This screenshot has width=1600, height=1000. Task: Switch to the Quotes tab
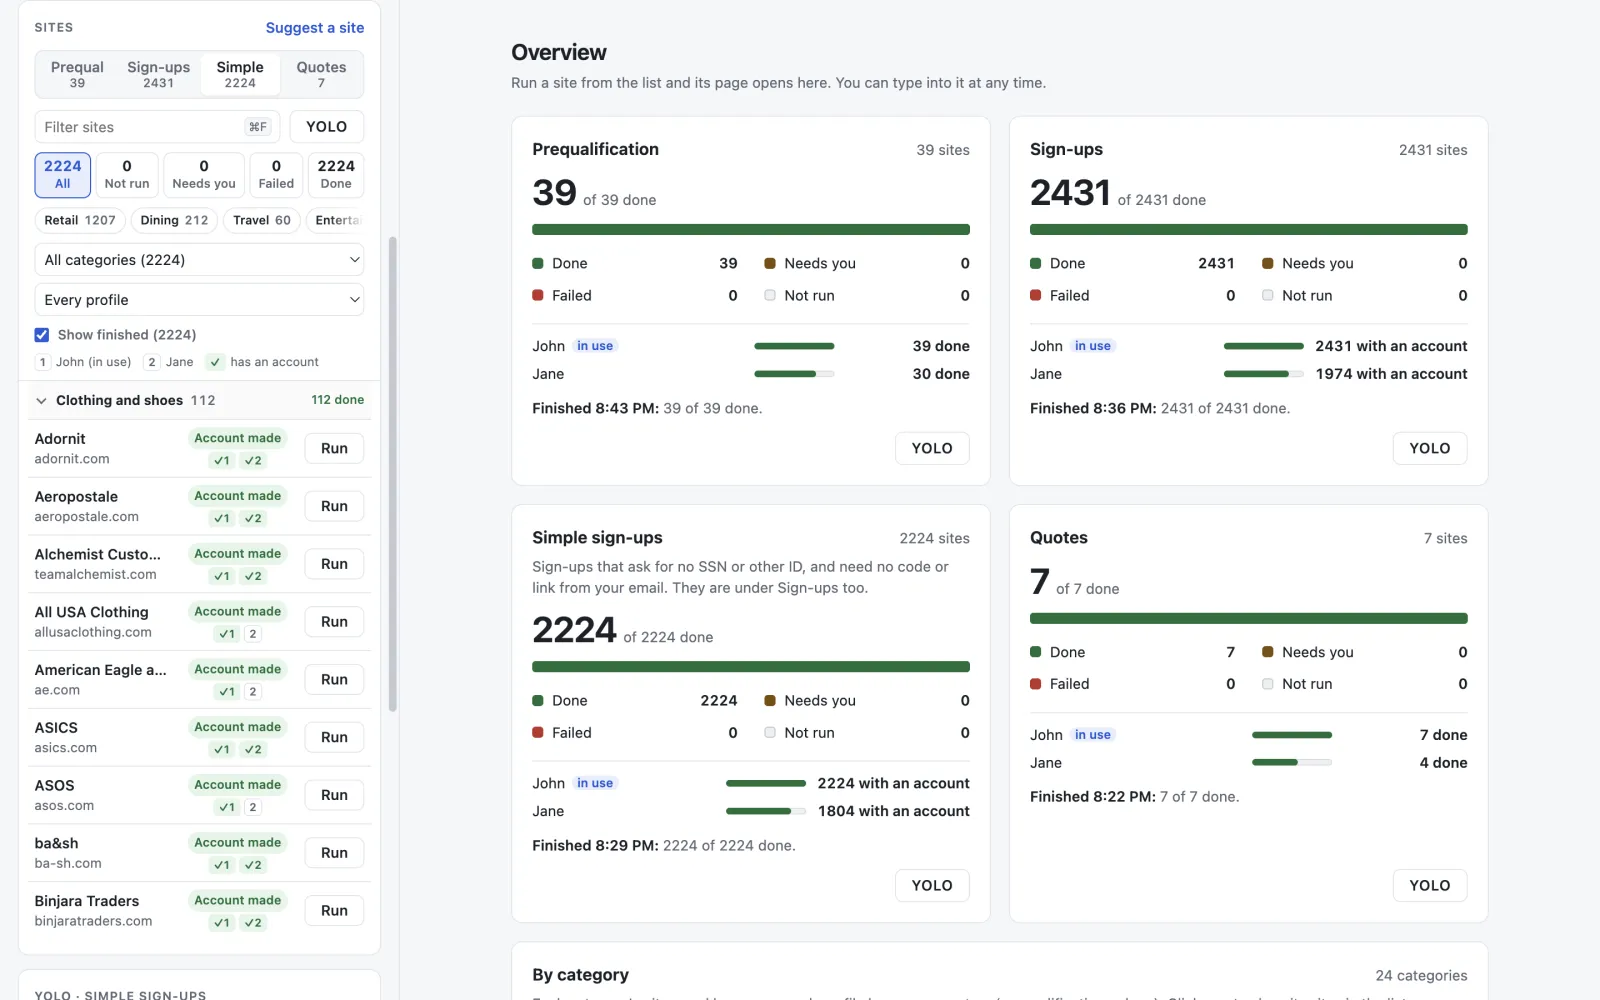[x=321, y=74]
